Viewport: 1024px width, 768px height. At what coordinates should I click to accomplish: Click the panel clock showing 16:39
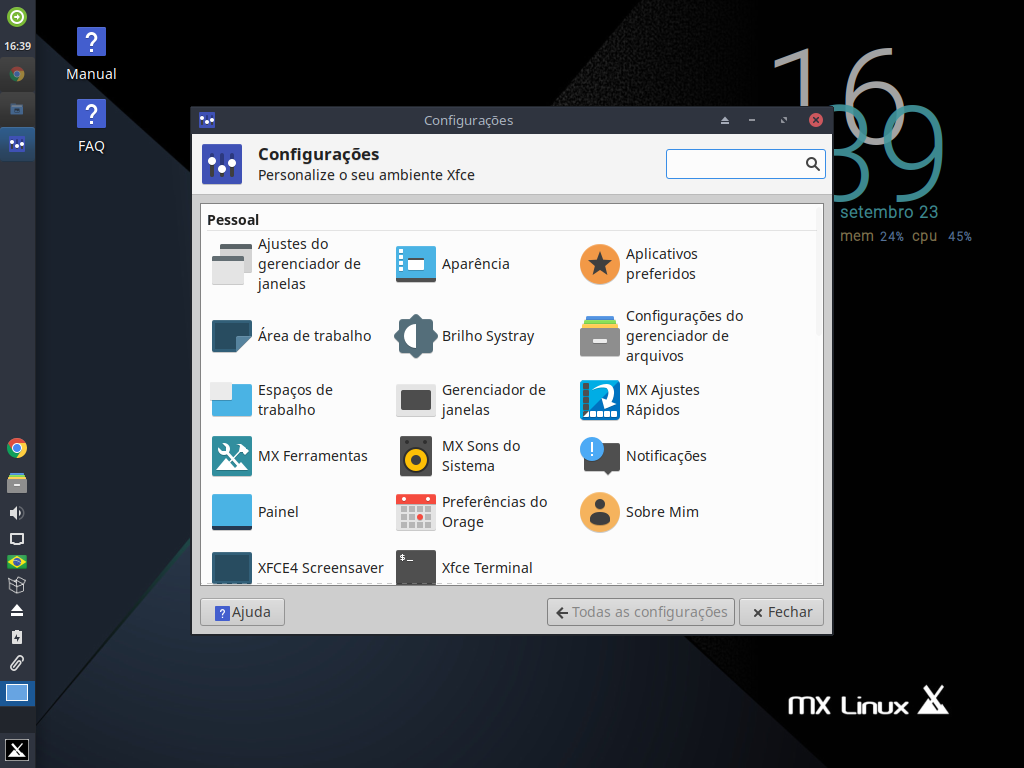click(x=18, y=46)
